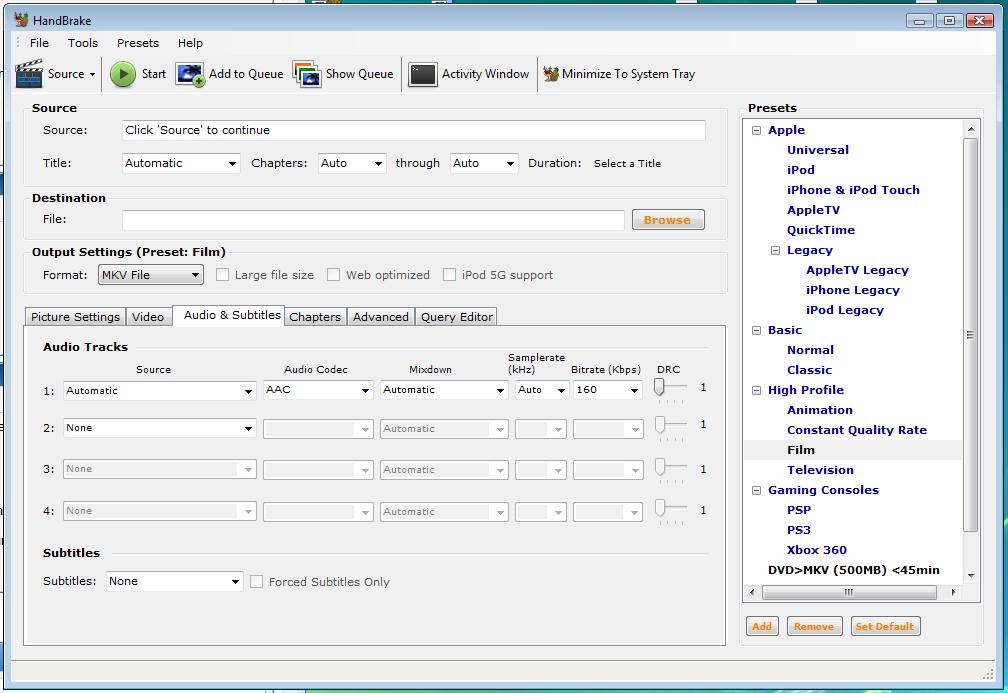Screen dimensions: 1008x693
Task: Select the Constant Quality Rate preset
Action: 857,430
